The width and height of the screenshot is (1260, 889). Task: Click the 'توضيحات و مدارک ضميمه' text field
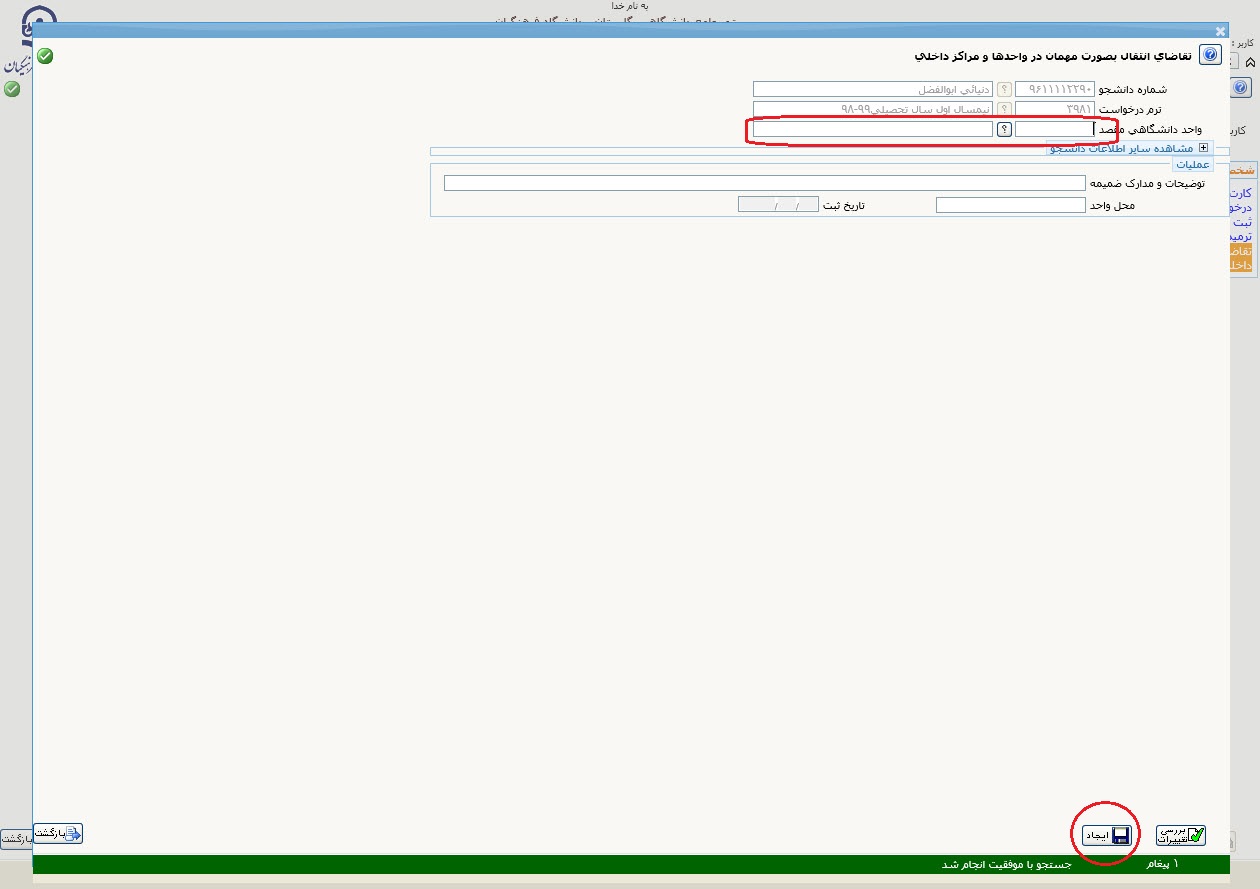pos(764,183)
